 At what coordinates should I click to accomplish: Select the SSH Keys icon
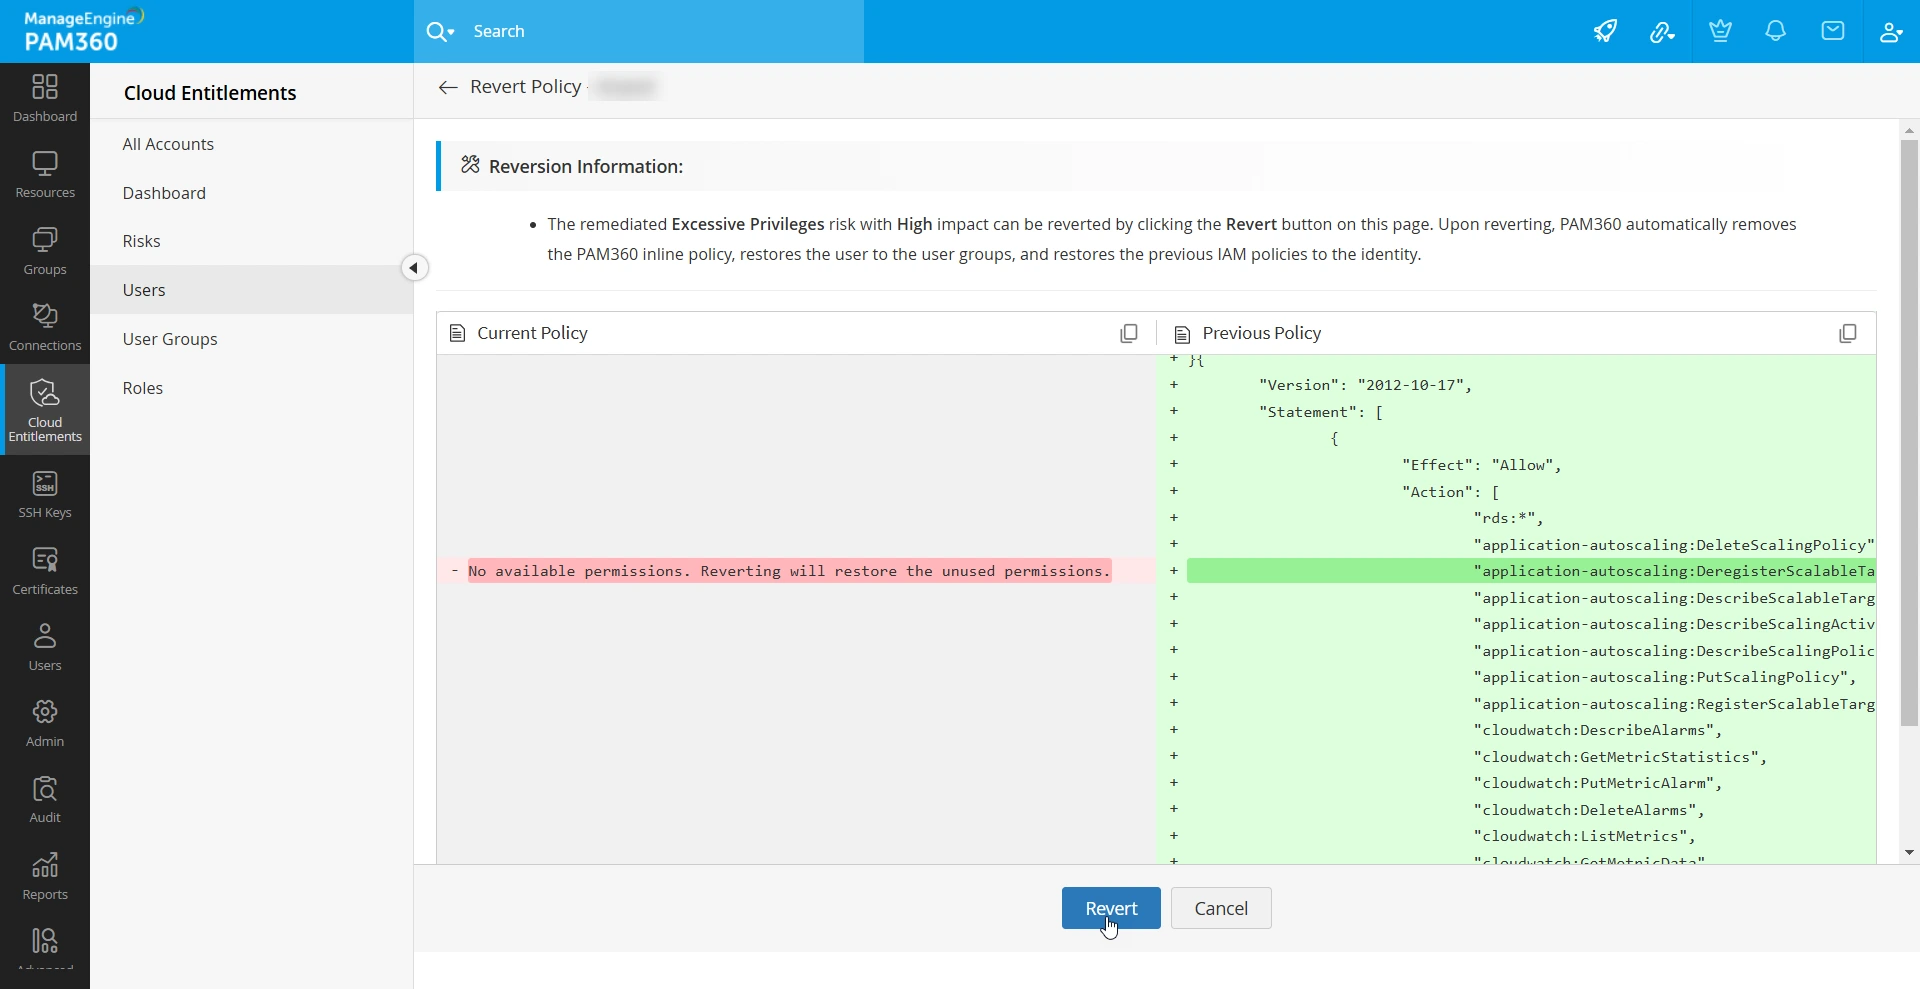click(45, 495)
